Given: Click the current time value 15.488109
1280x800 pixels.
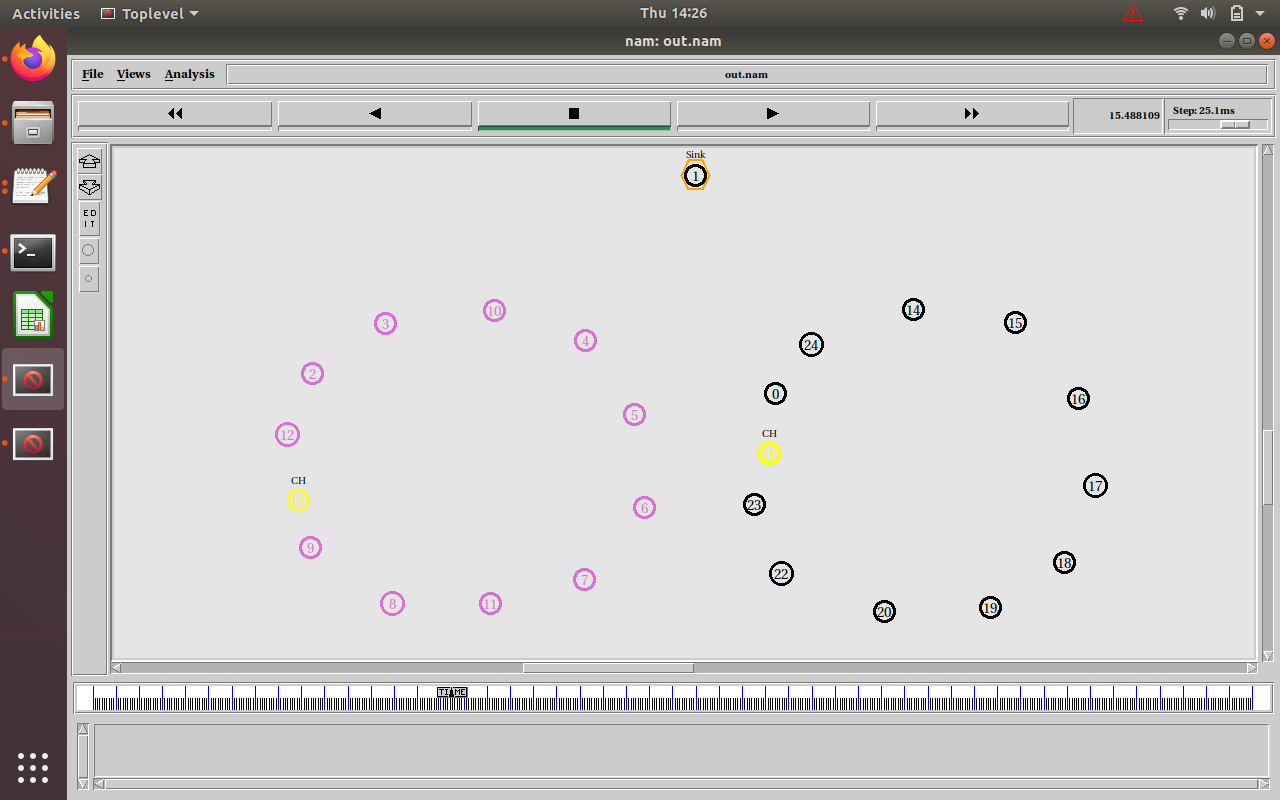Looking at the screenshot, I should coord(1134,115).
